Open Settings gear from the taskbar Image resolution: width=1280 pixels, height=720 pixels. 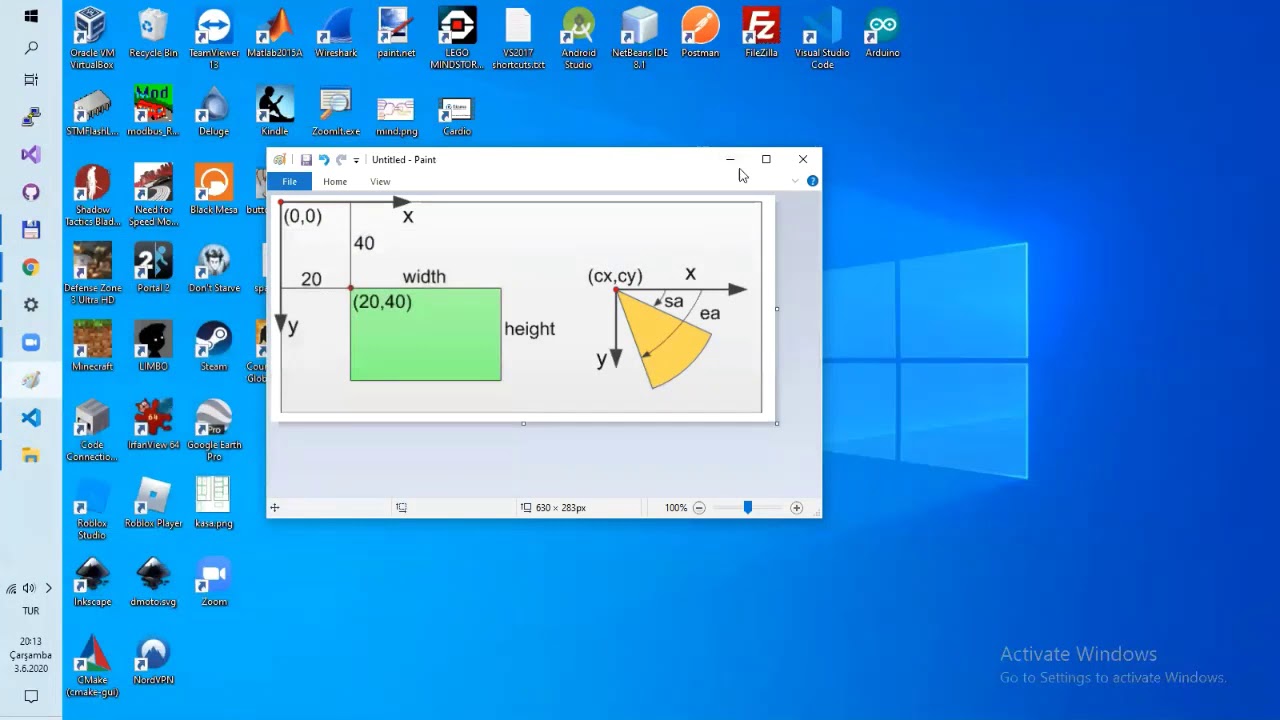31,305
